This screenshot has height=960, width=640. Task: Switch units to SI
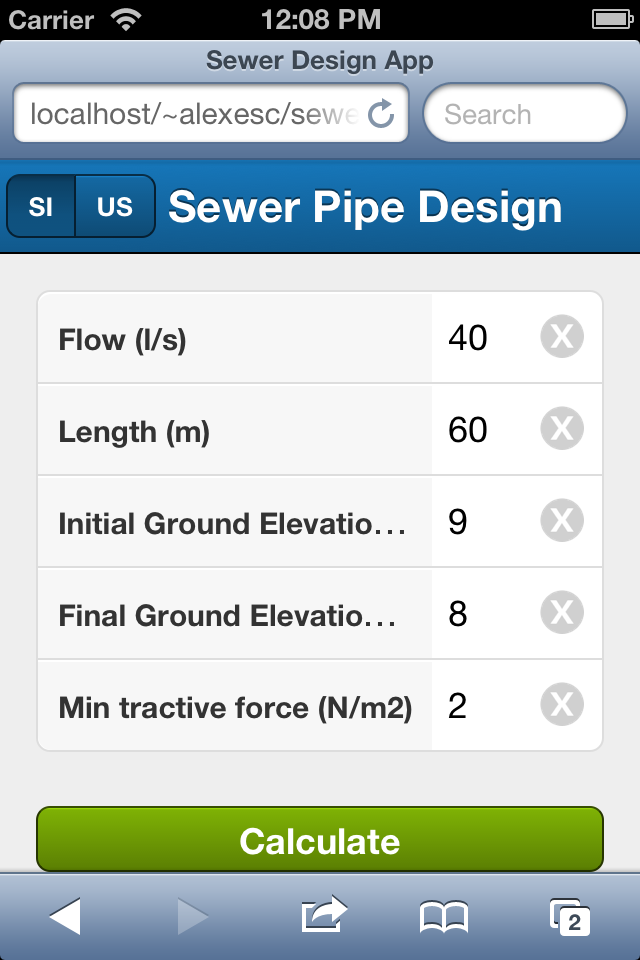point(41,207)
